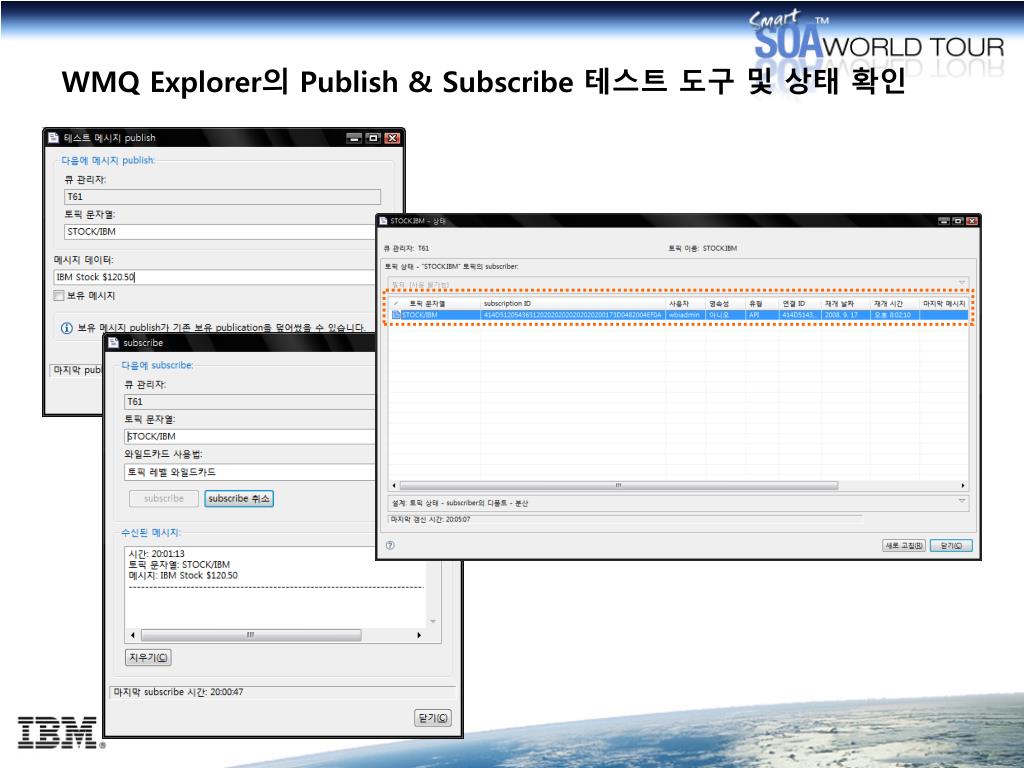Click the 닫기 button in the status window
Screen dimensions: 1024x768
click(x=951, y=545)
